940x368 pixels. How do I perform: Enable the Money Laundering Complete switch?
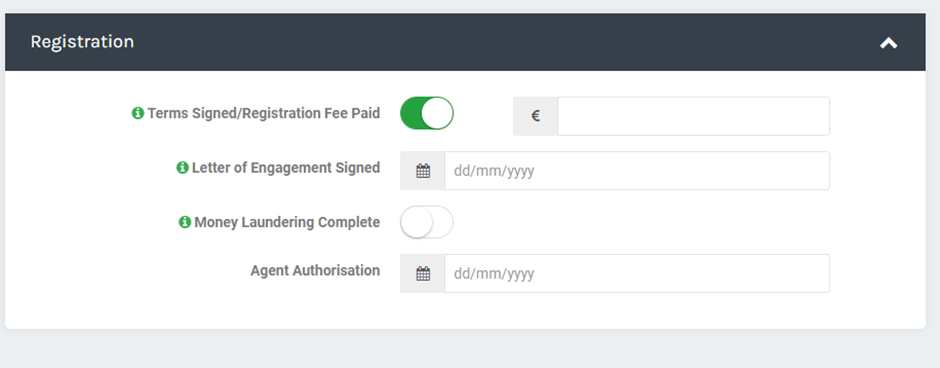tap(427, 222)
